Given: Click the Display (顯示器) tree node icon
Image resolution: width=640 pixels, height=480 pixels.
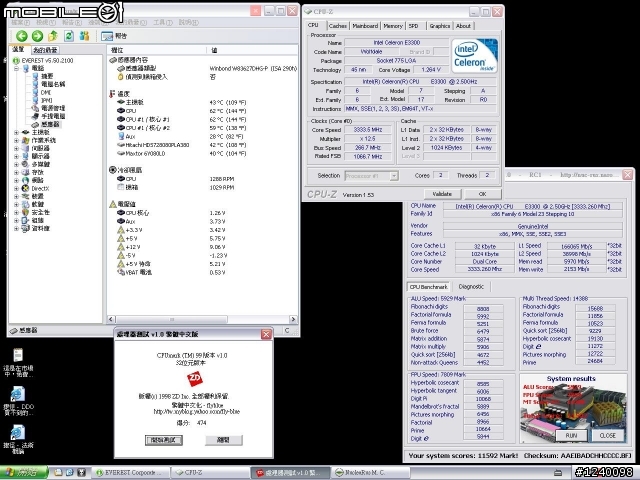Looking at the screenshot, I should (26, 156).
